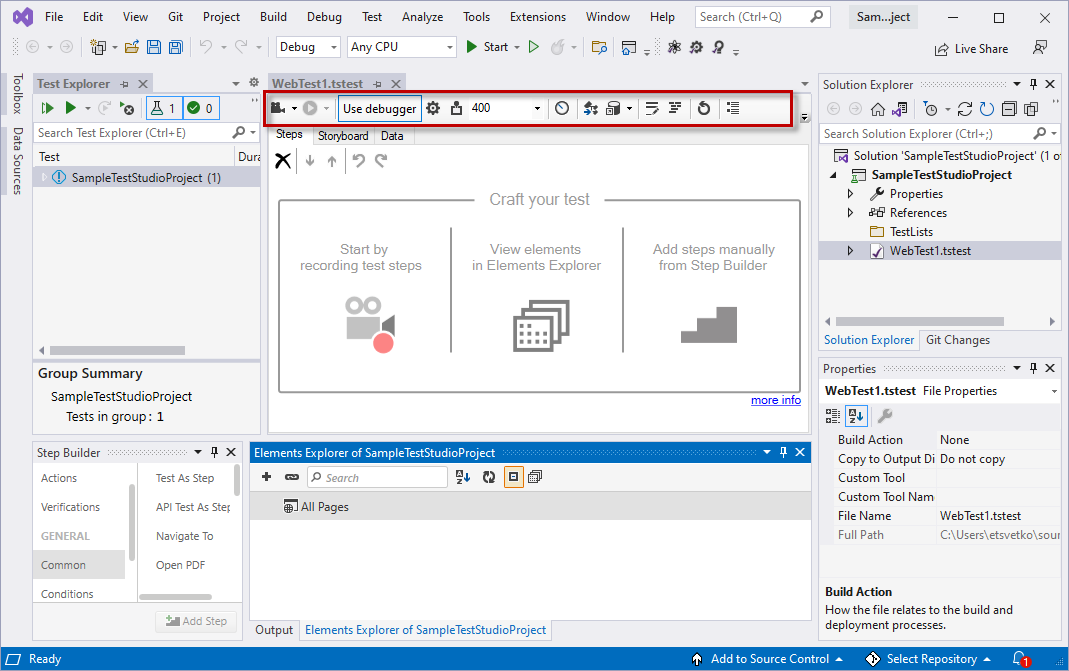1069x671 pixels.
Task: Open File Properties object dropdown arrow
Action: pos(1054,391)
